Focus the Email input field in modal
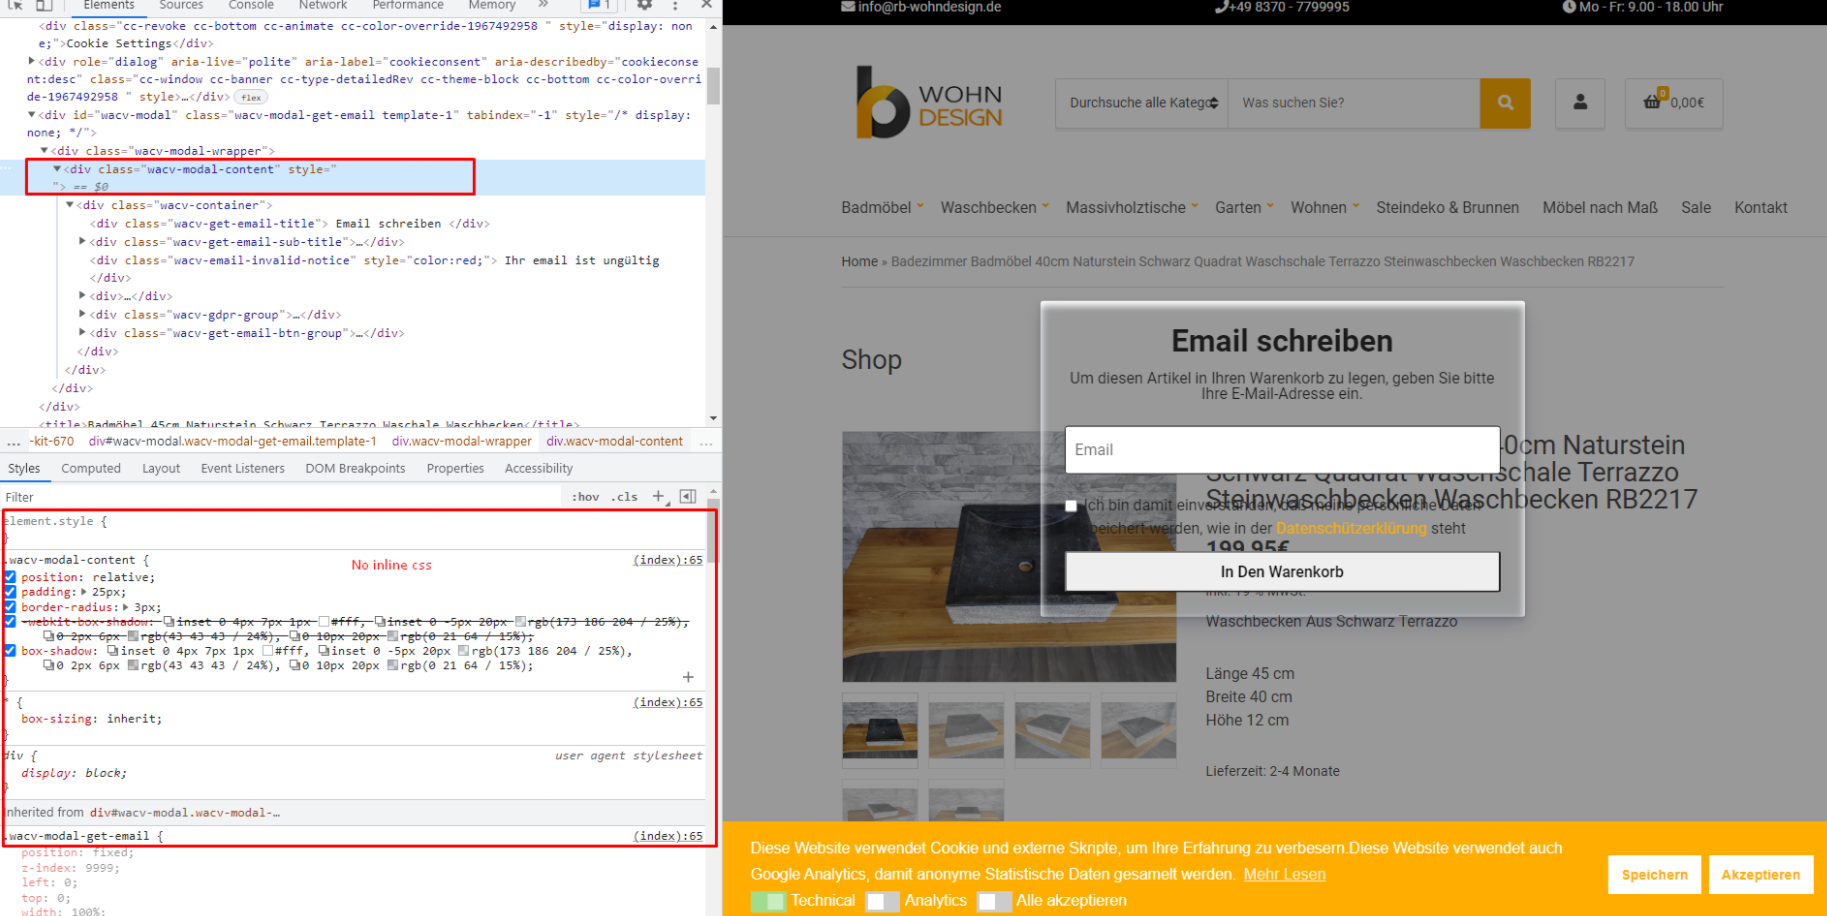1827x916 pixels. click(x=1282, y=450)
